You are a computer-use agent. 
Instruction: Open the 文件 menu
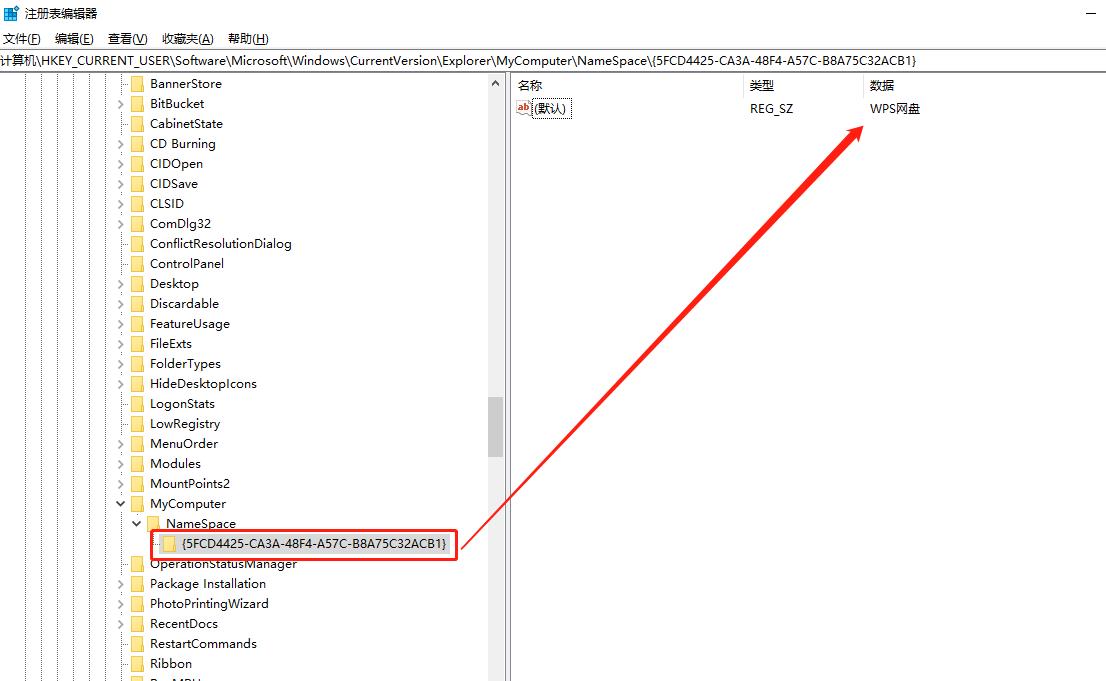click(x=22, y=38)
